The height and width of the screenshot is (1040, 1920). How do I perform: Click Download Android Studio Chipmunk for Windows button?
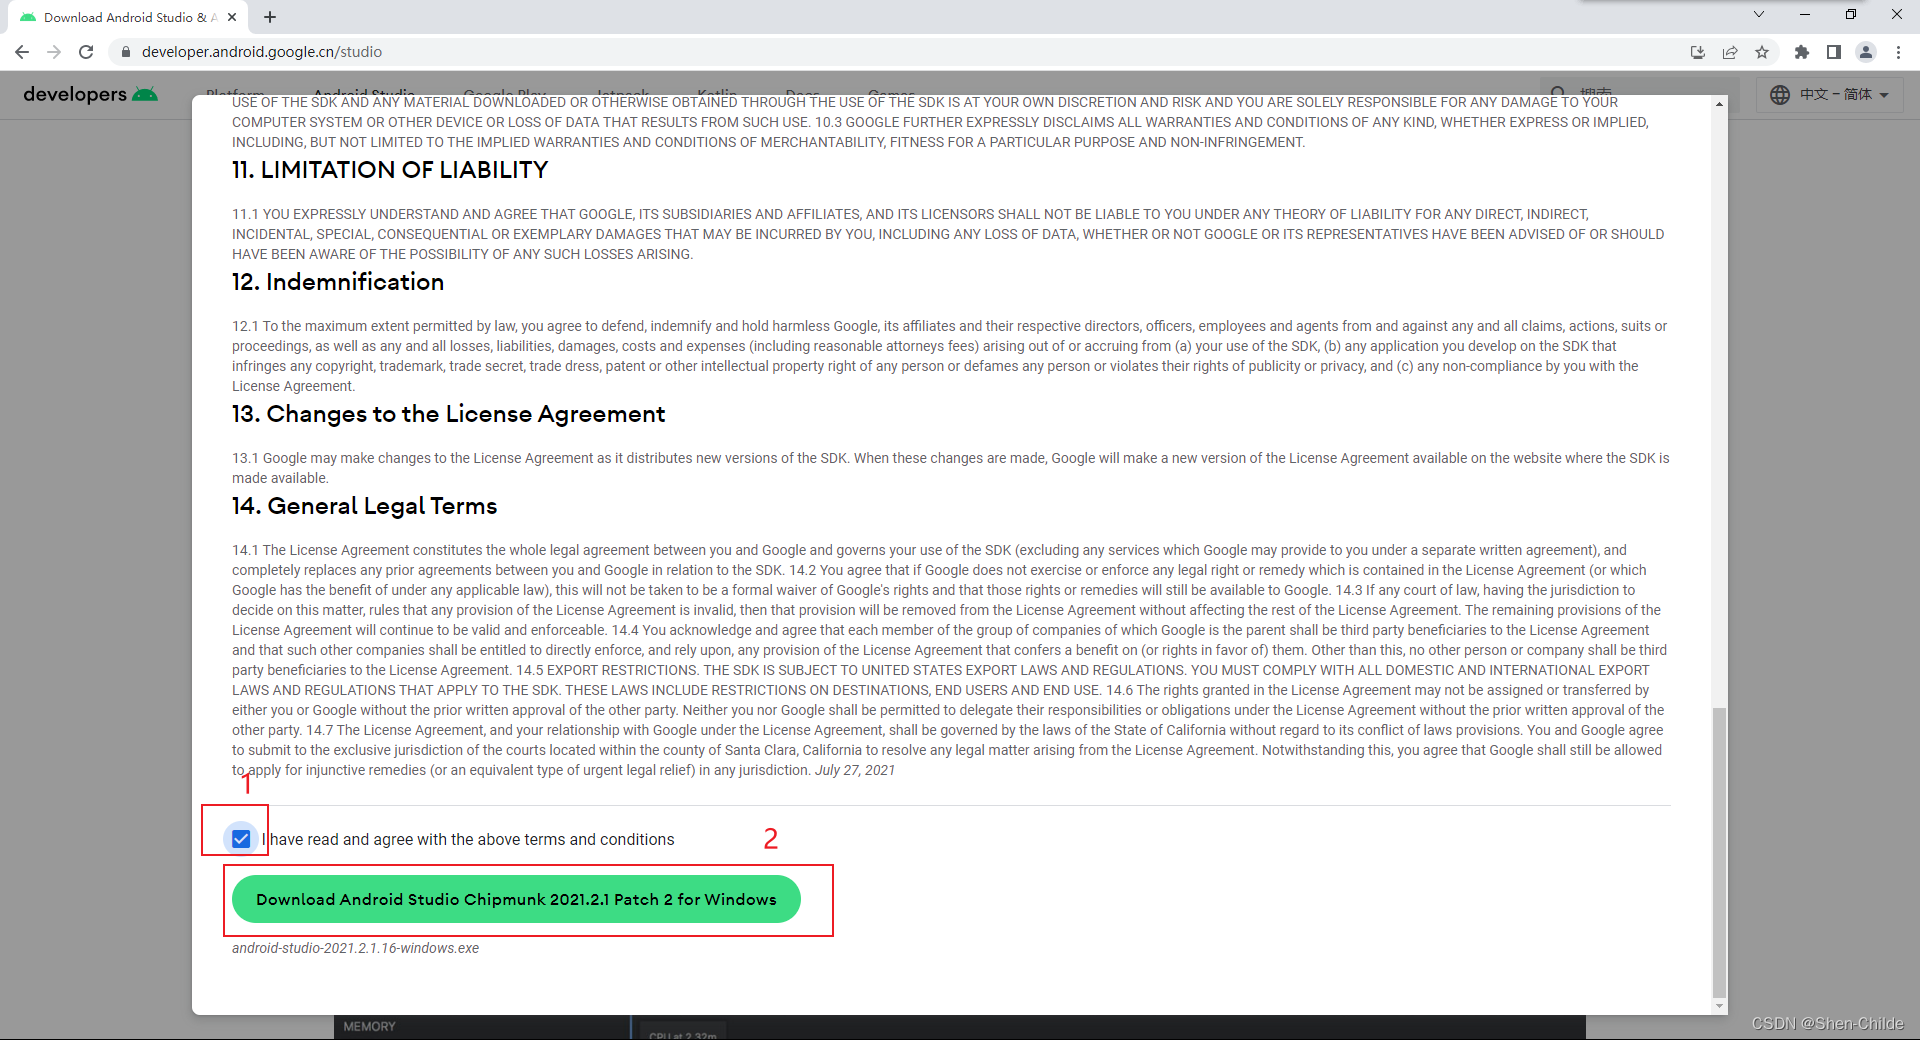point(516,899)
